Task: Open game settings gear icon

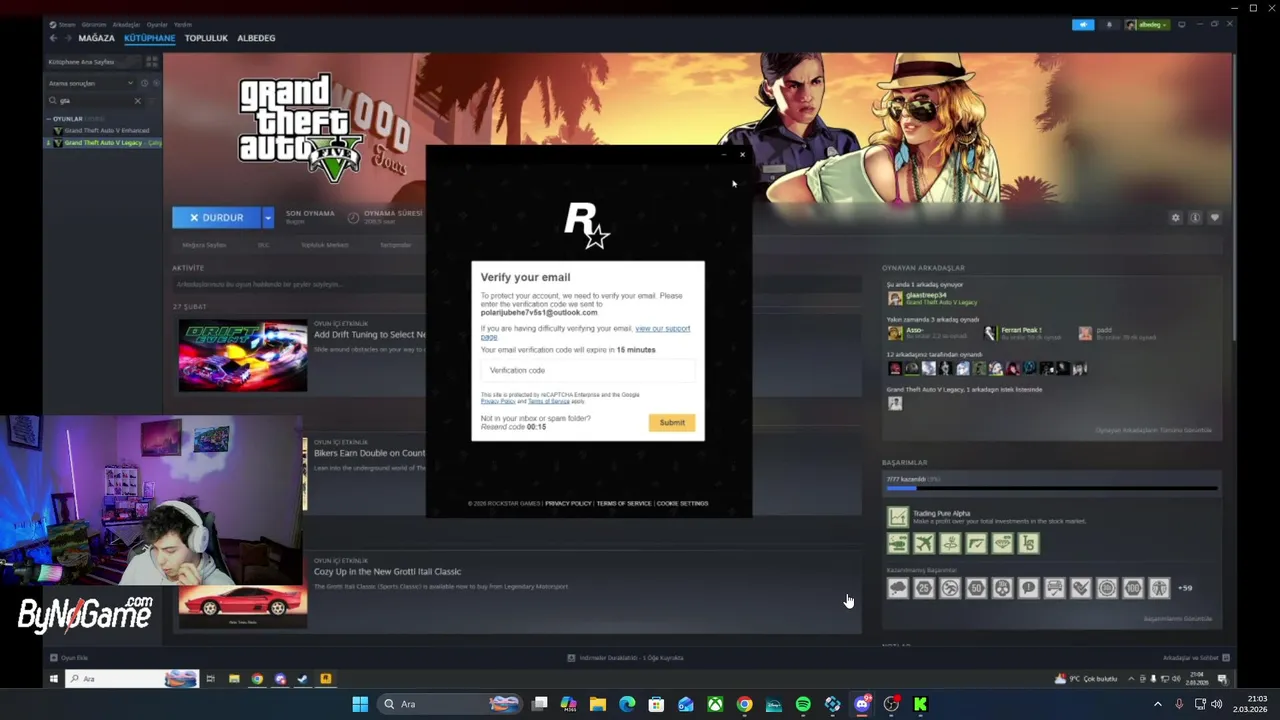Action: point(1176,217)
